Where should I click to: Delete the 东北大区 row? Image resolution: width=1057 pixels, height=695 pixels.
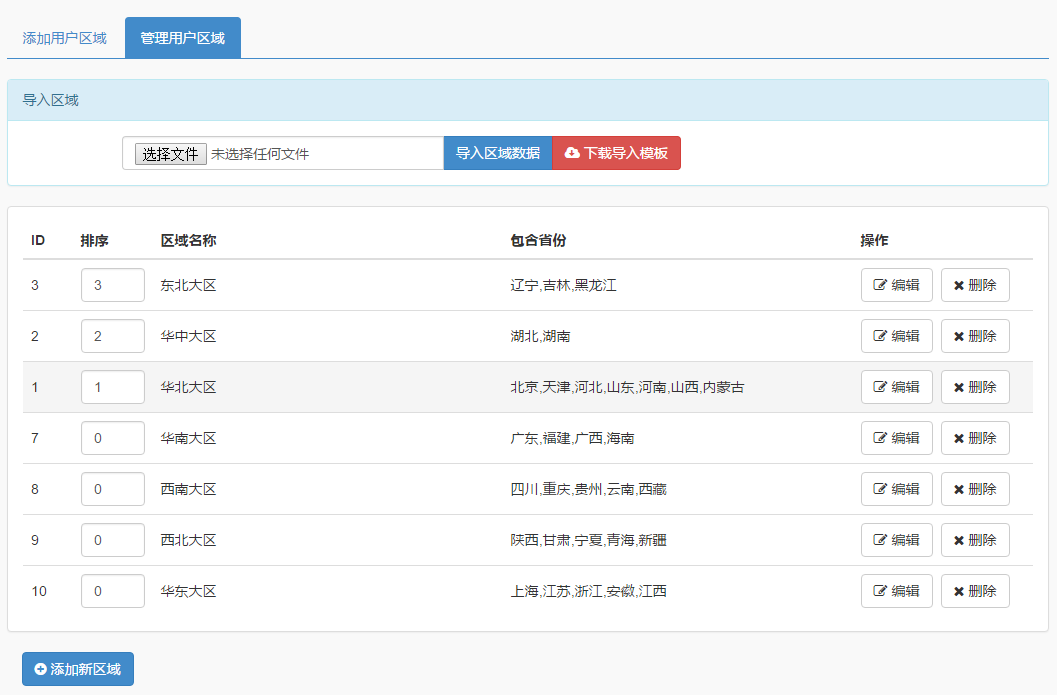(975, 285)
